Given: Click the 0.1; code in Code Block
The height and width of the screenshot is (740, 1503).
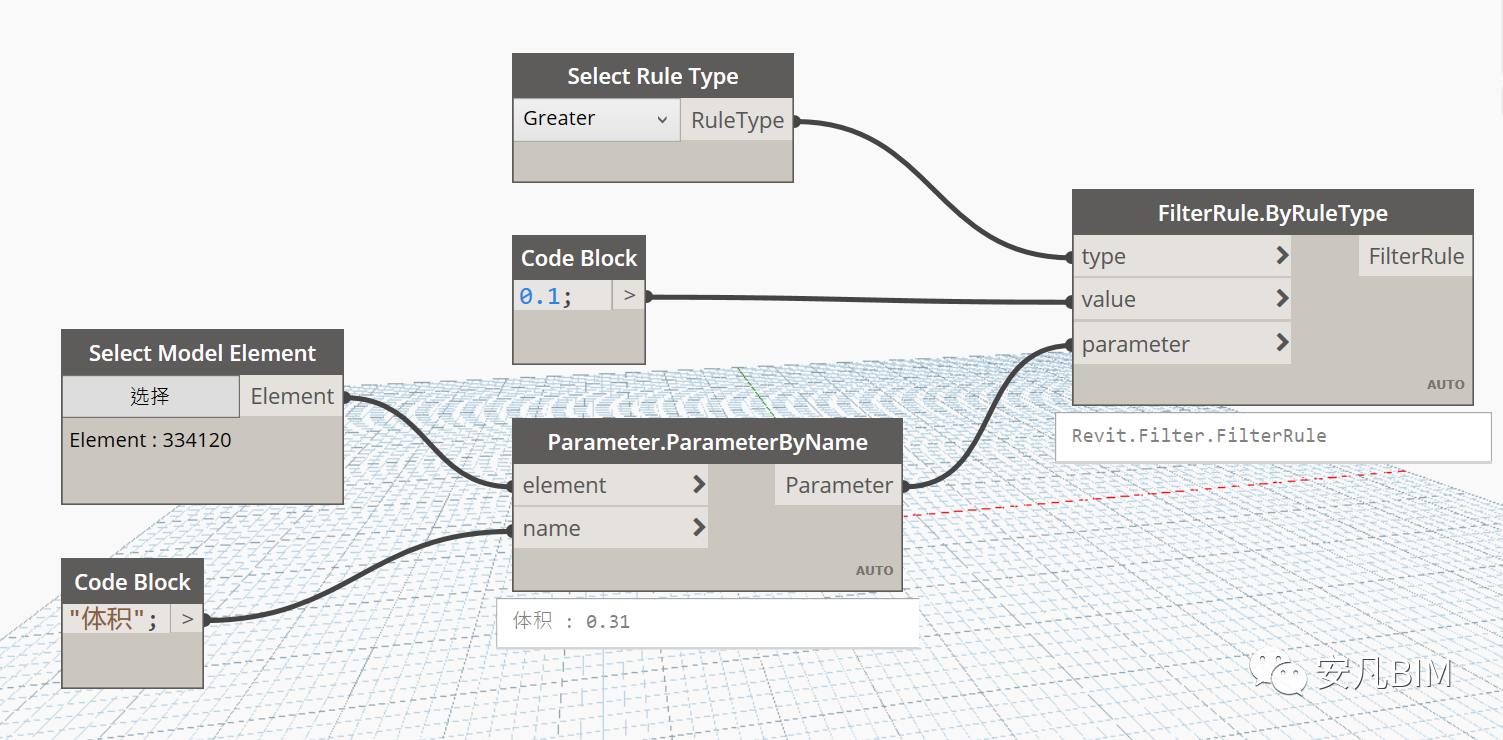Looking at the screenshot, I should click(x=546, y=296).
